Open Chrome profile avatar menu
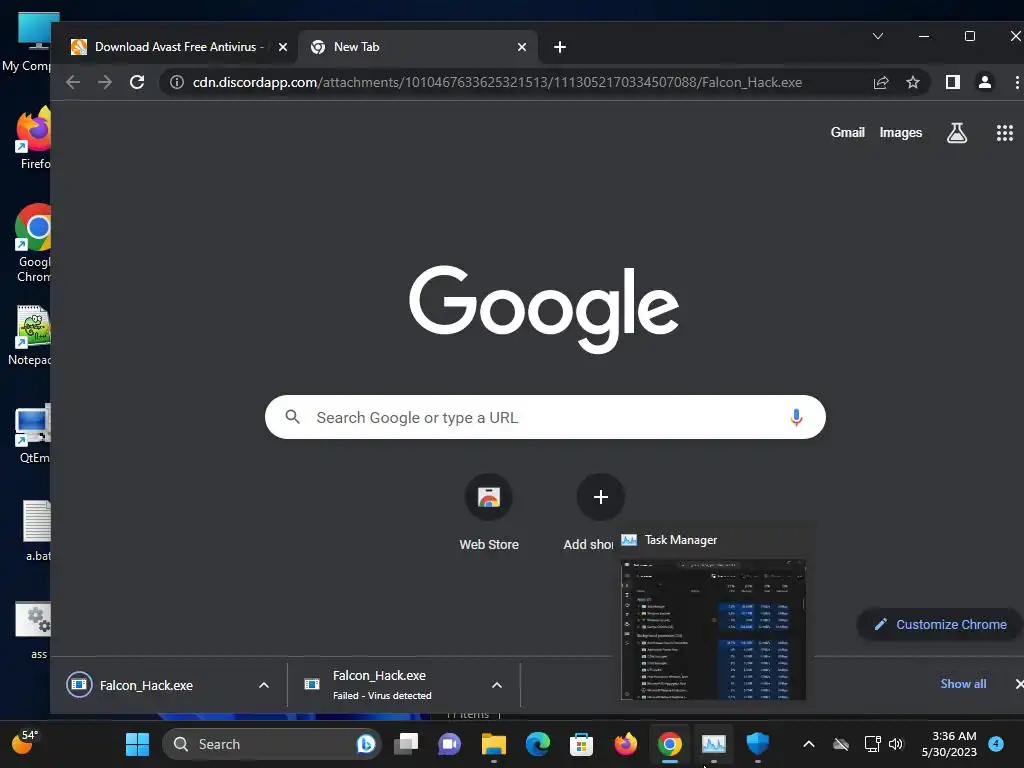The image size is (1024, 768). [x=985, y=82]
